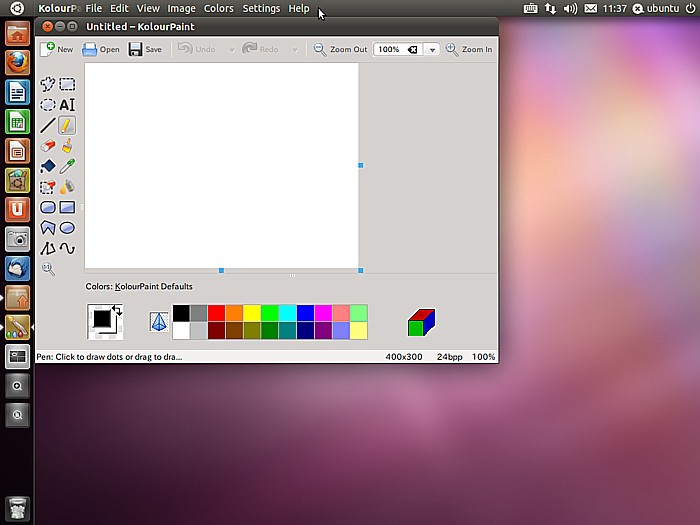Expand the Redo history dropdown arrow

[x=295, y=50]
